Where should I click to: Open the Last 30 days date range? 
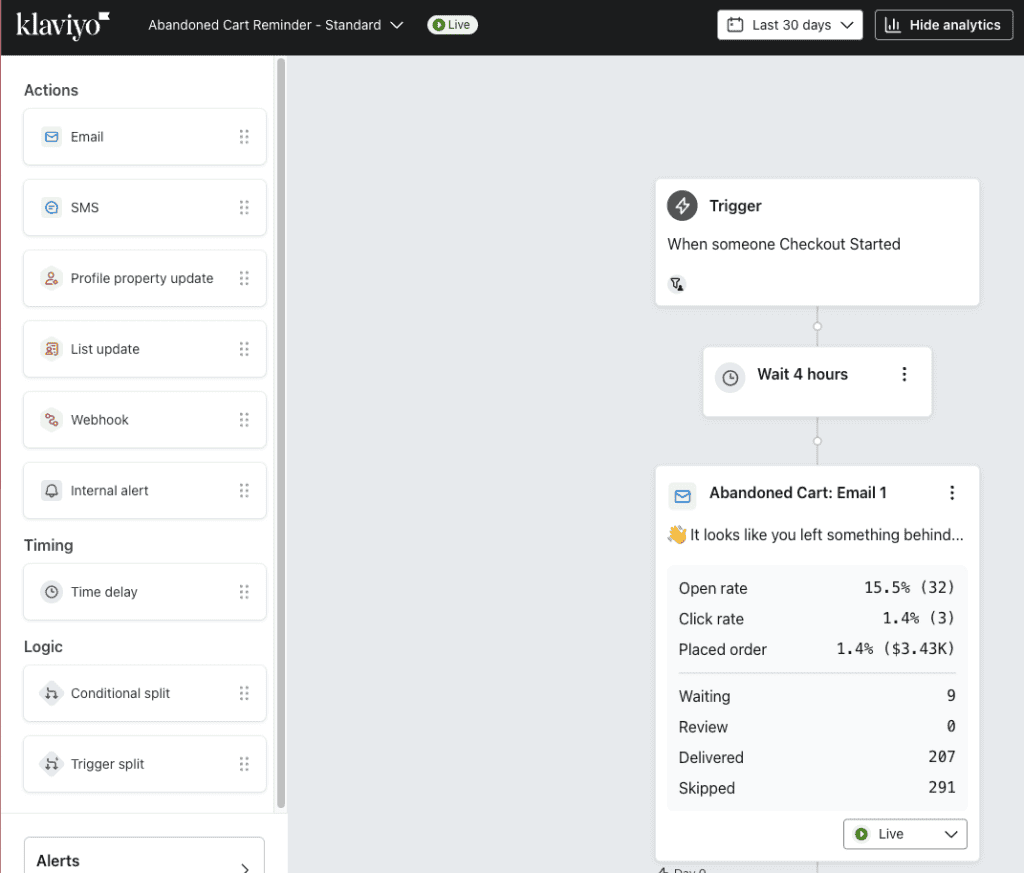tap(790, 25)
